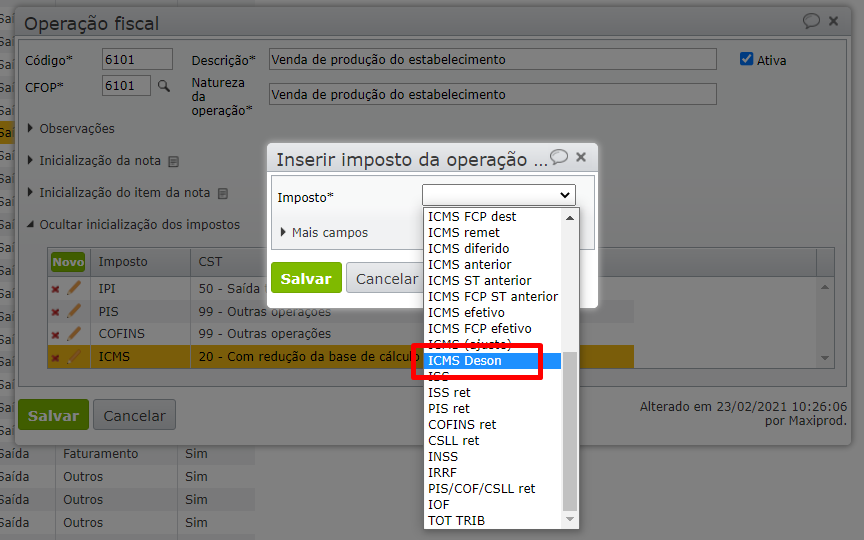Select COFINS ret option
This screenshot has height=540, width=864.
[x=493, y=424]
